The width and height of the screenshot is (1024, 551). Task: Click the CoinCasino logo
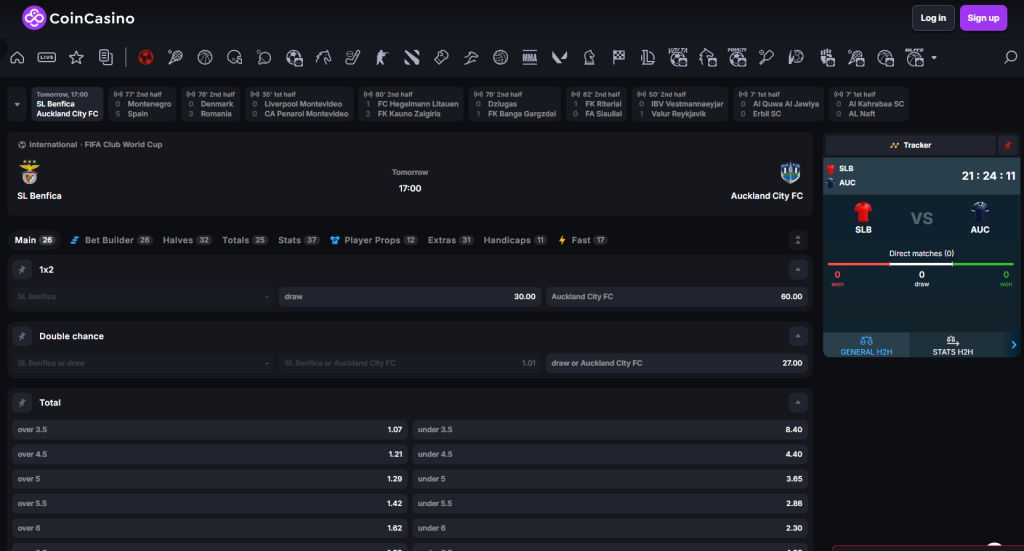coord(78,18)
